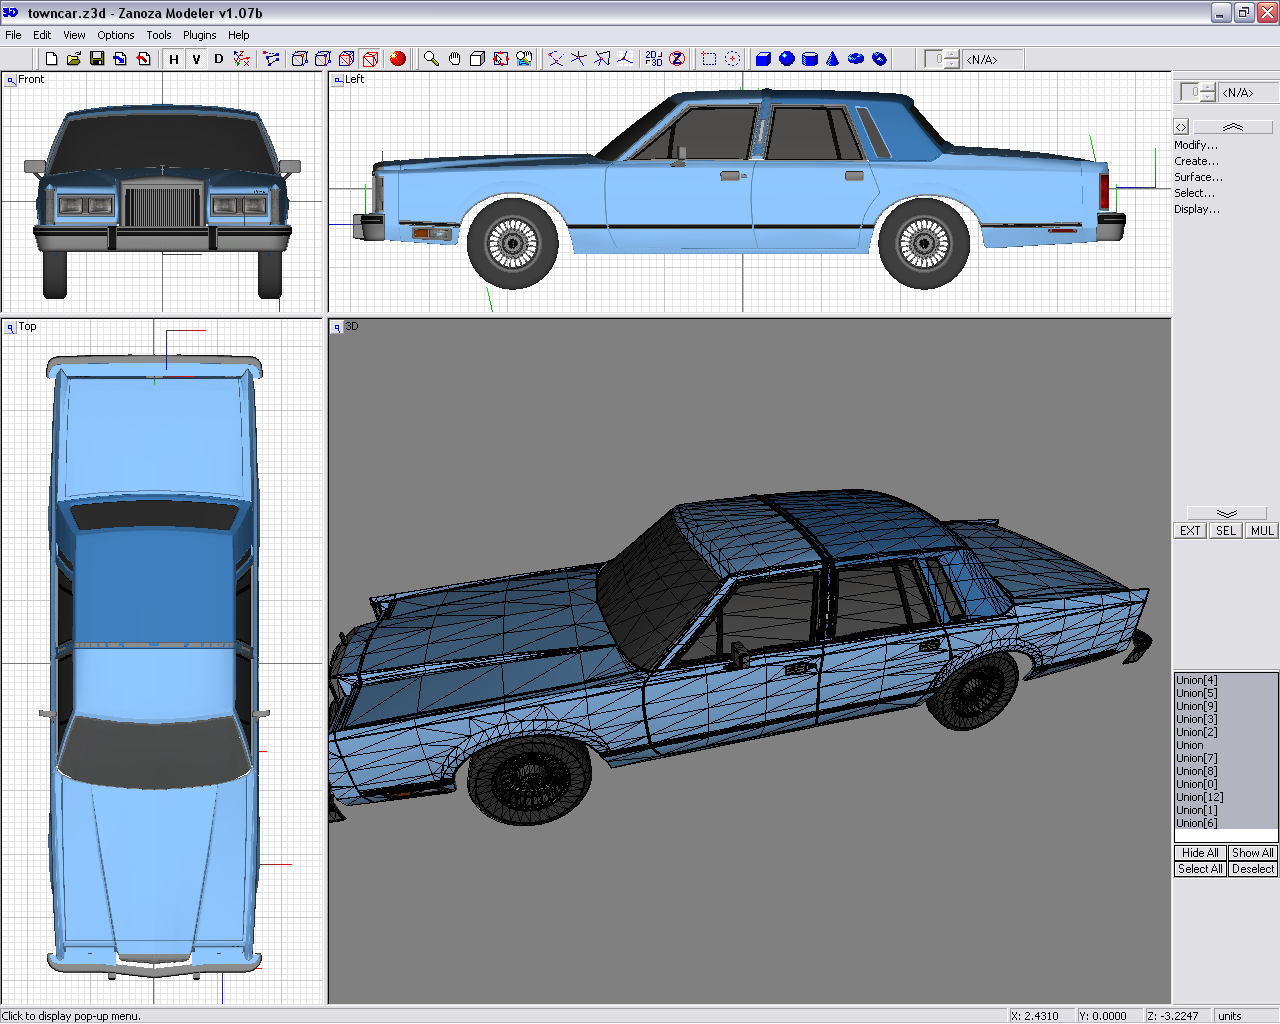Open the Tools menu

(158, 35)
